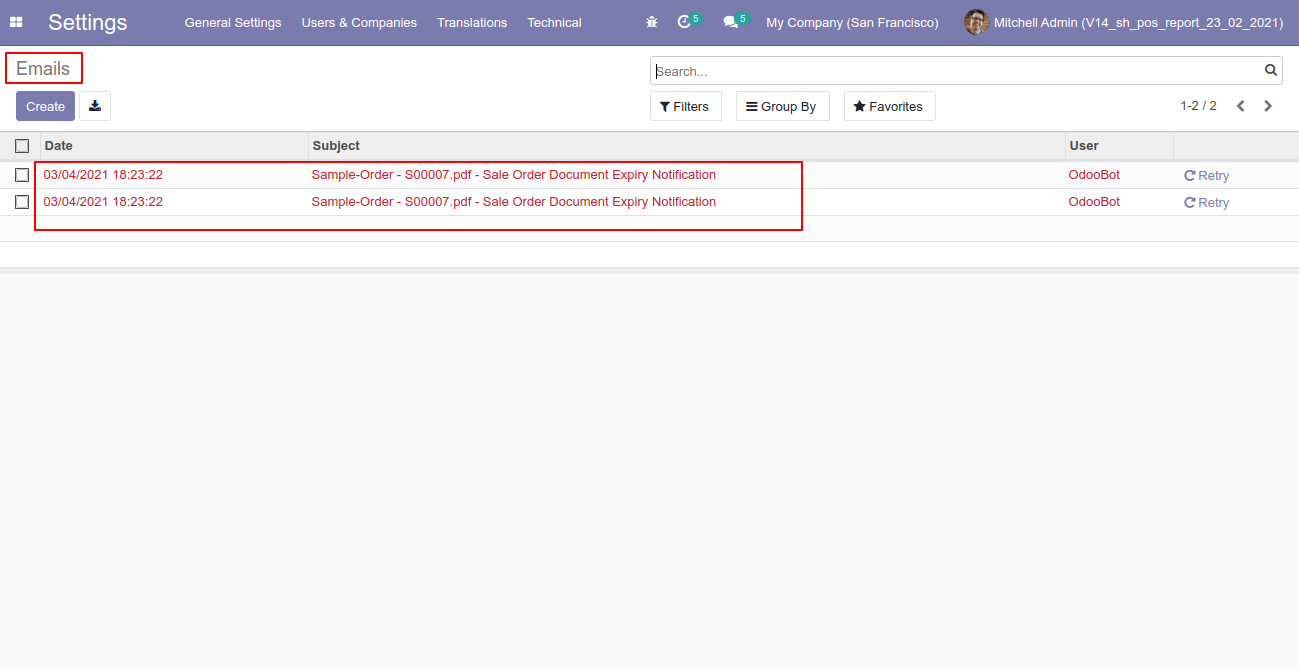
Task: Click OdooBot in second row
Action: click(1094, 202)
